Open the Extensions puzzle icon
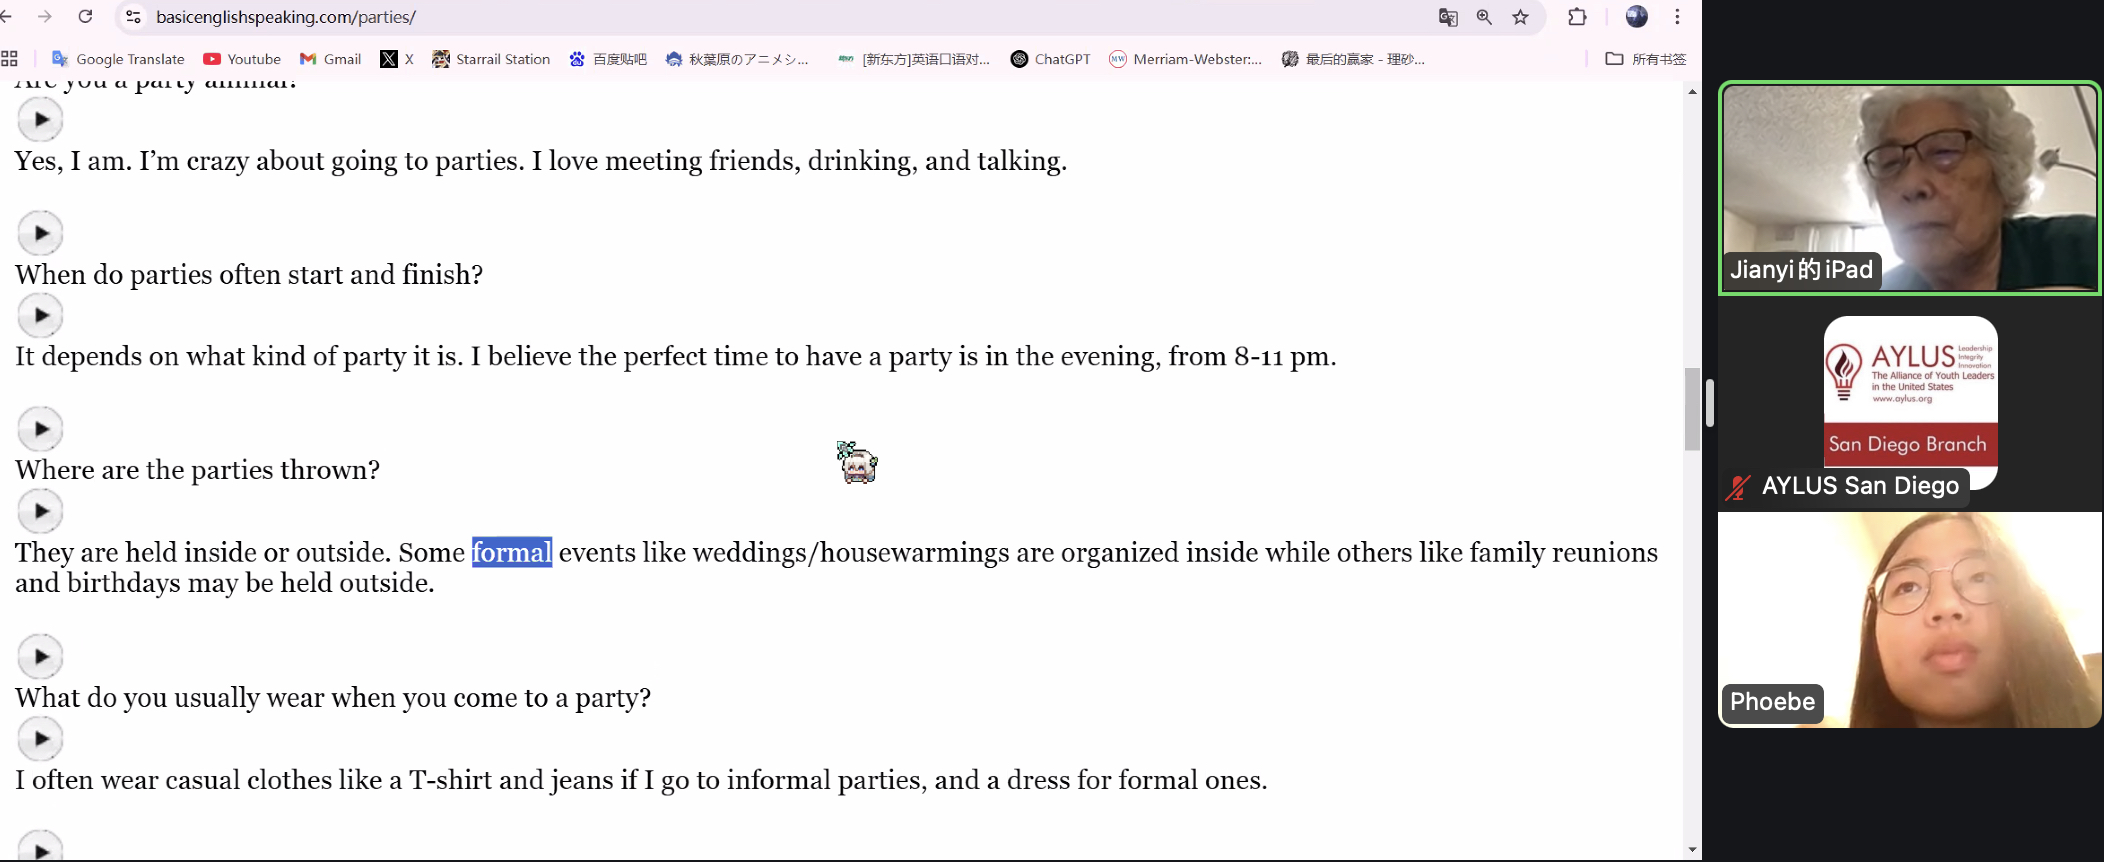This screenshot has height=862, width=2104. pos(1577,17)
